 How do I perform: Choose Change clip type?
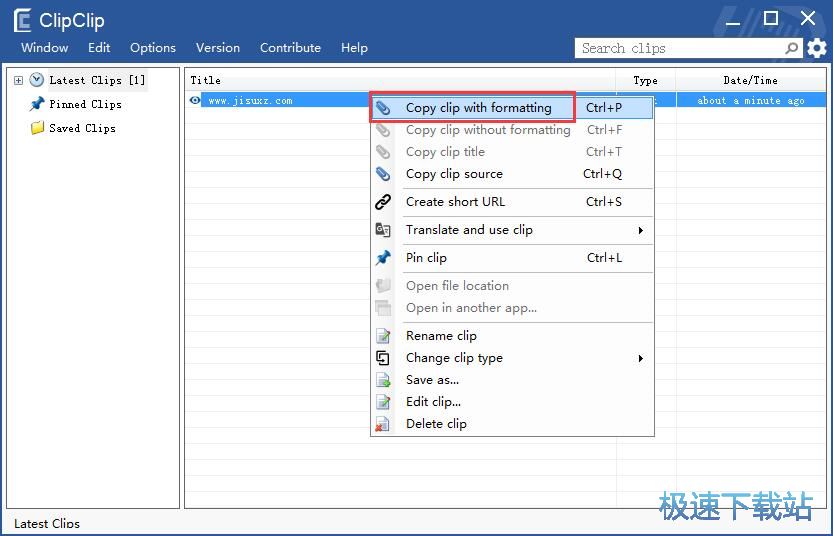512,358
